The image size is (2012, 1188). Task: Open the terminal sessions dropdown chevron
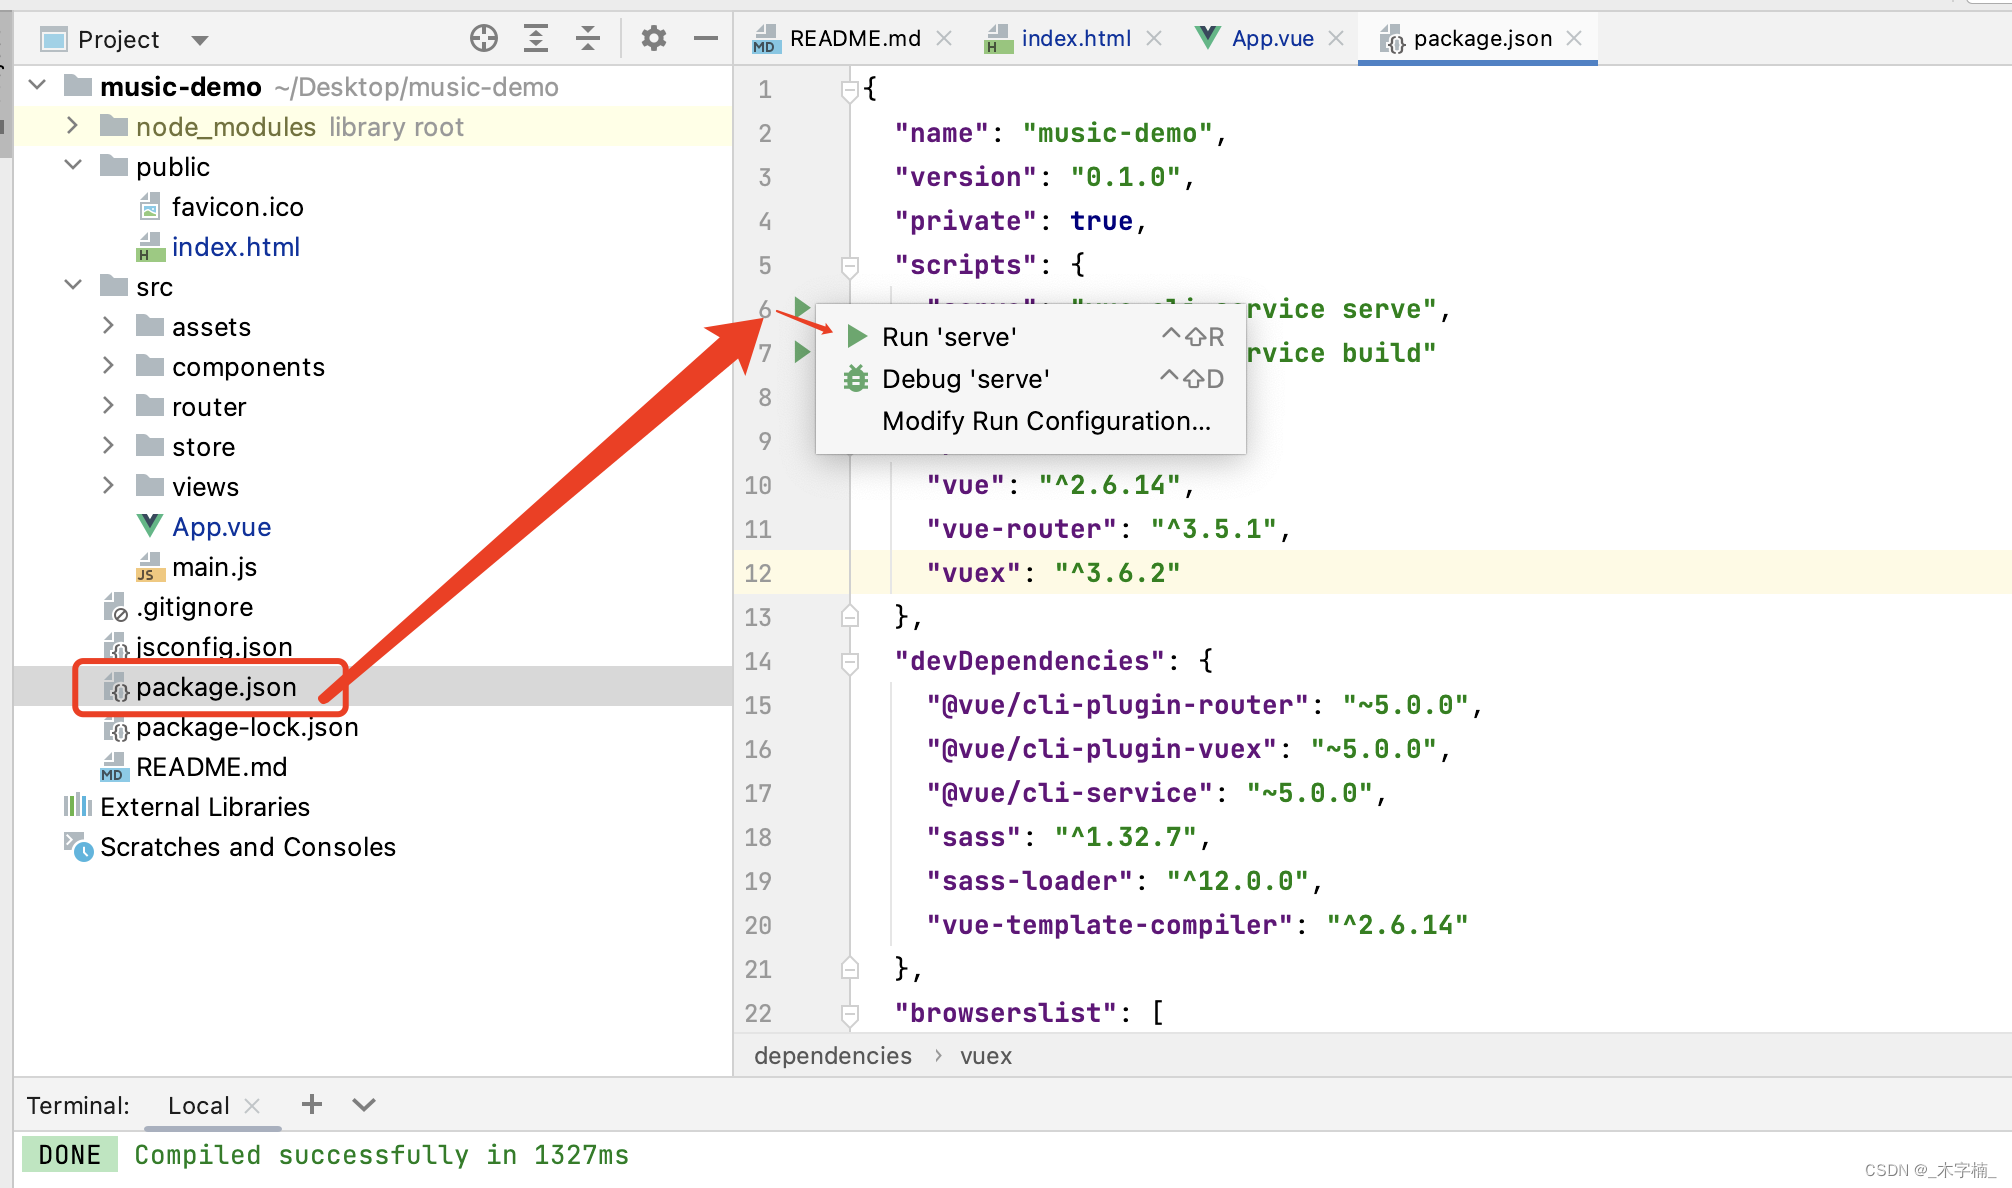[x=364, y=1104]
